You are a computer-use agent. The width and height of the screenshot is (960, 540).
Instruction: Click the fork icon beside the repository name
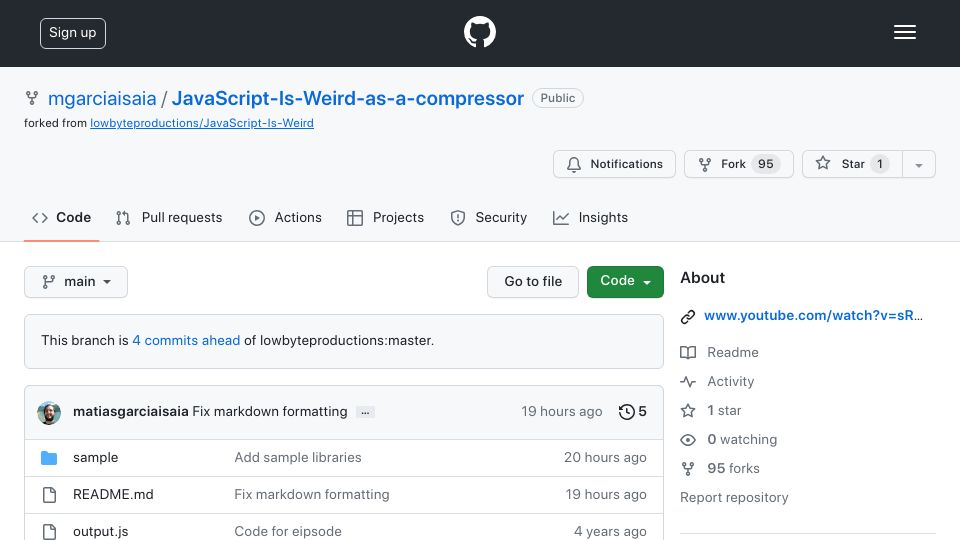click(x=32, y=98)
